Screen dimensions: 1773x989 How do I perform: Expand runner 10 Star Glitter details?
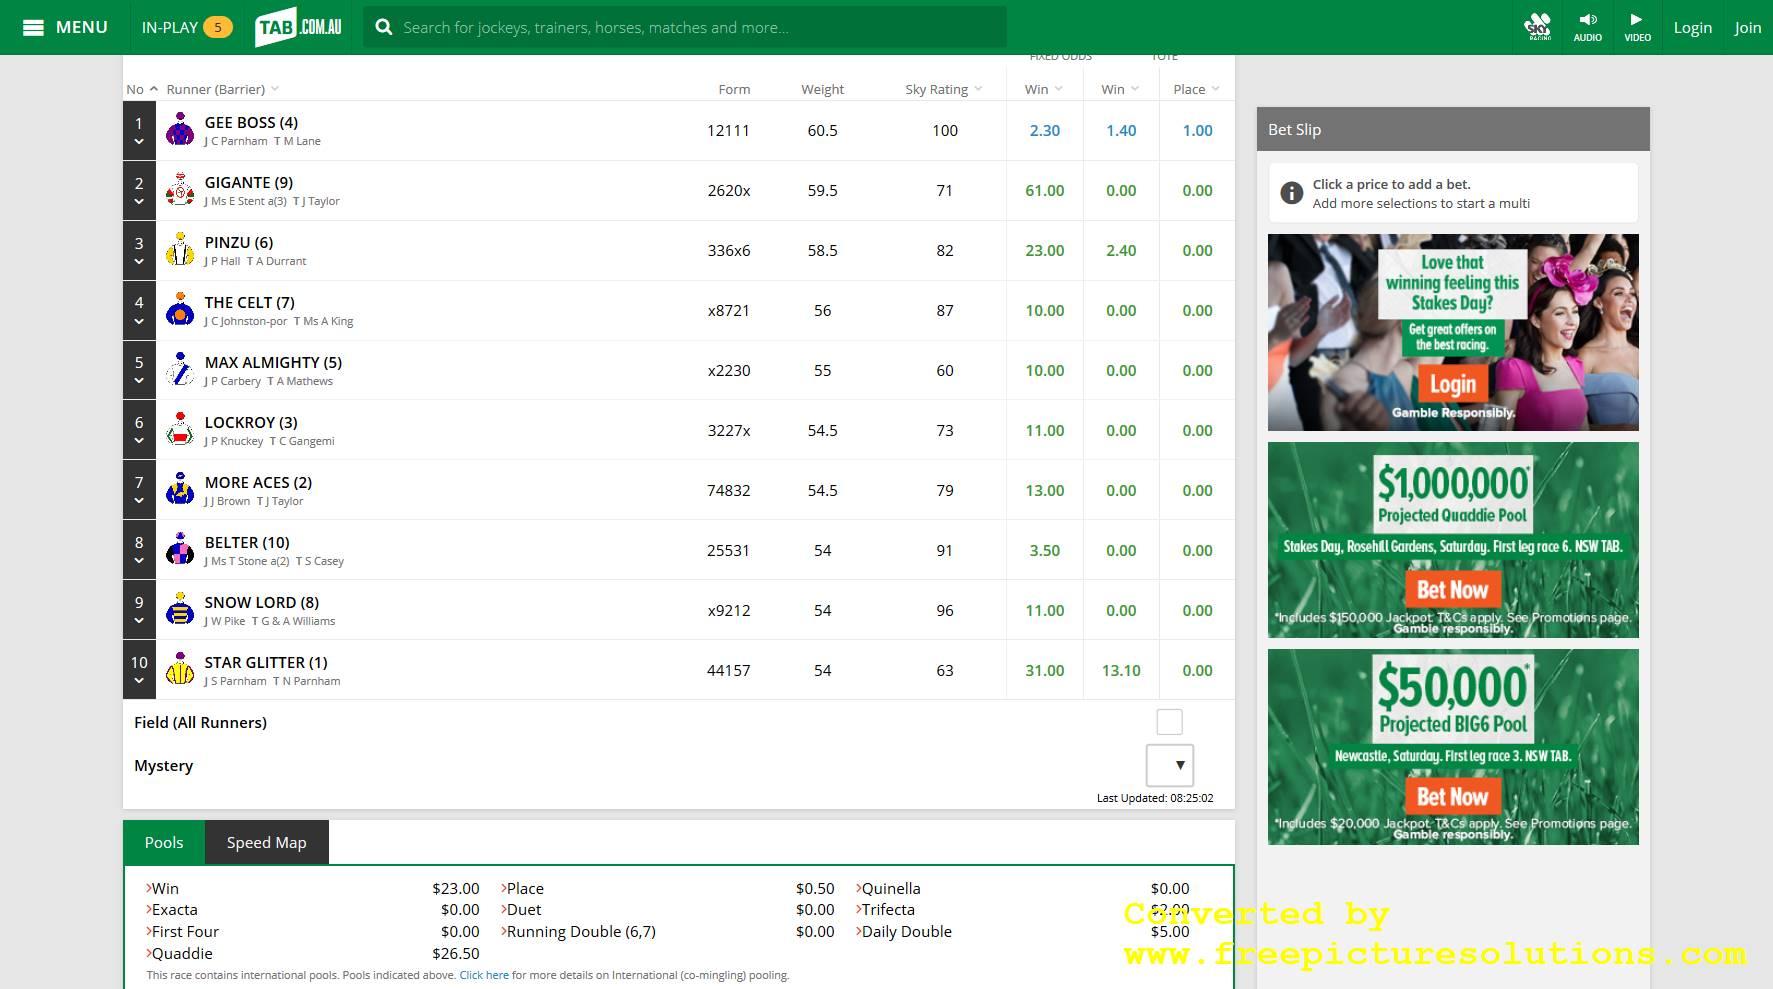(x=139, y=681)
